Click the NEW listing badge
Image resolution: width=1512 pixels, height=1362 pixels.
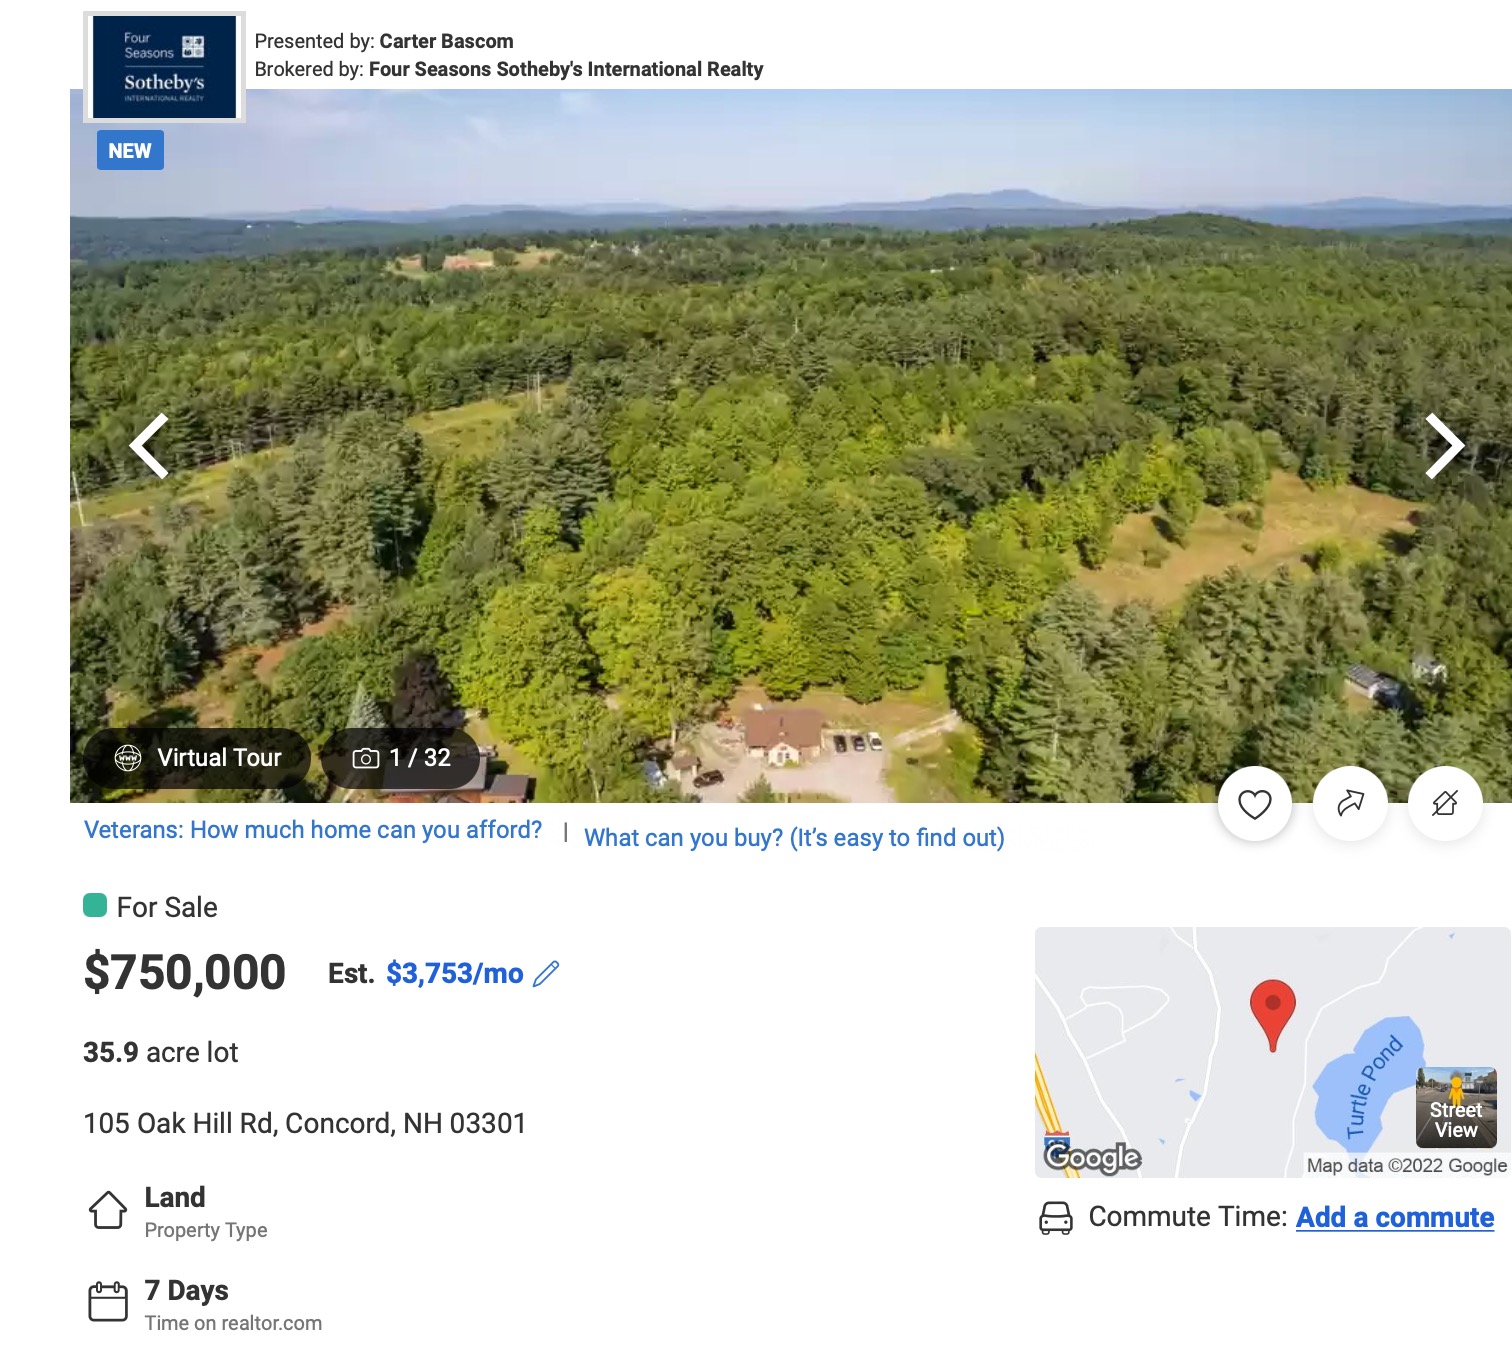(130, 151)
